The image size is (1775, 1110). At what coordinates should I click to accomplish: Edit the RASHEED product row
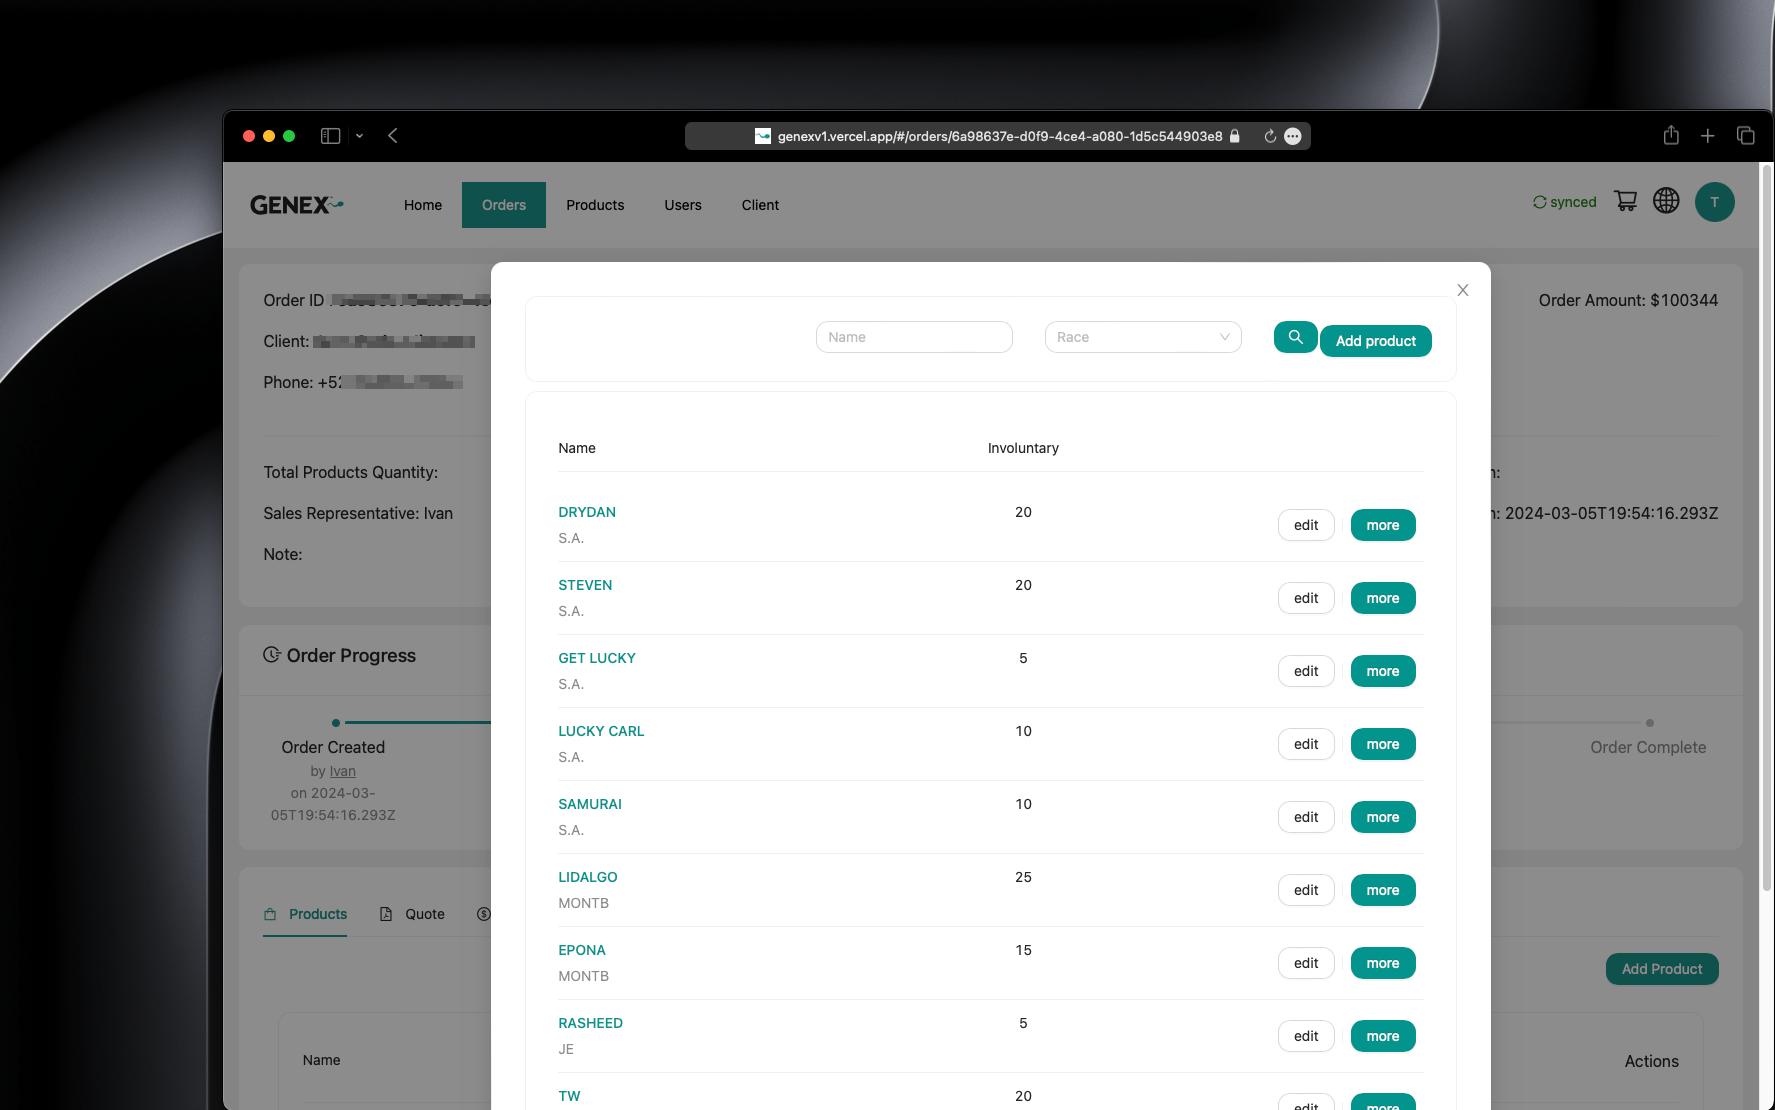click(1306, 1036)
